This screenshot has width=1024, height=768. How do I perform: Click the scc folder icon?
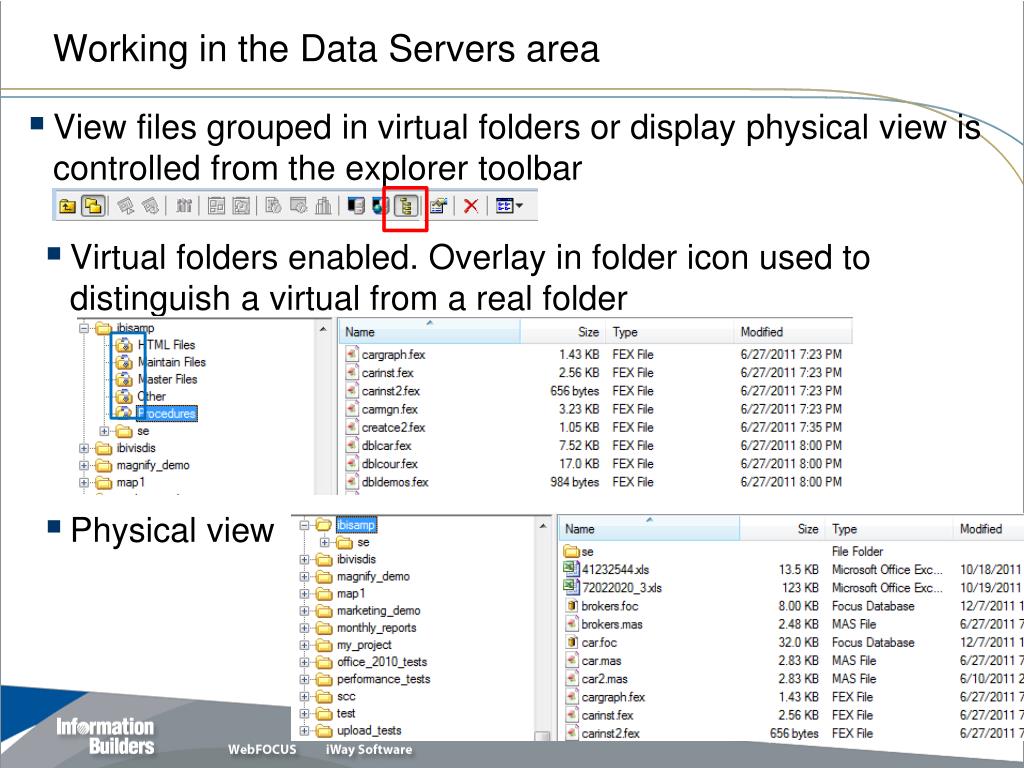(x=324, y=697)
